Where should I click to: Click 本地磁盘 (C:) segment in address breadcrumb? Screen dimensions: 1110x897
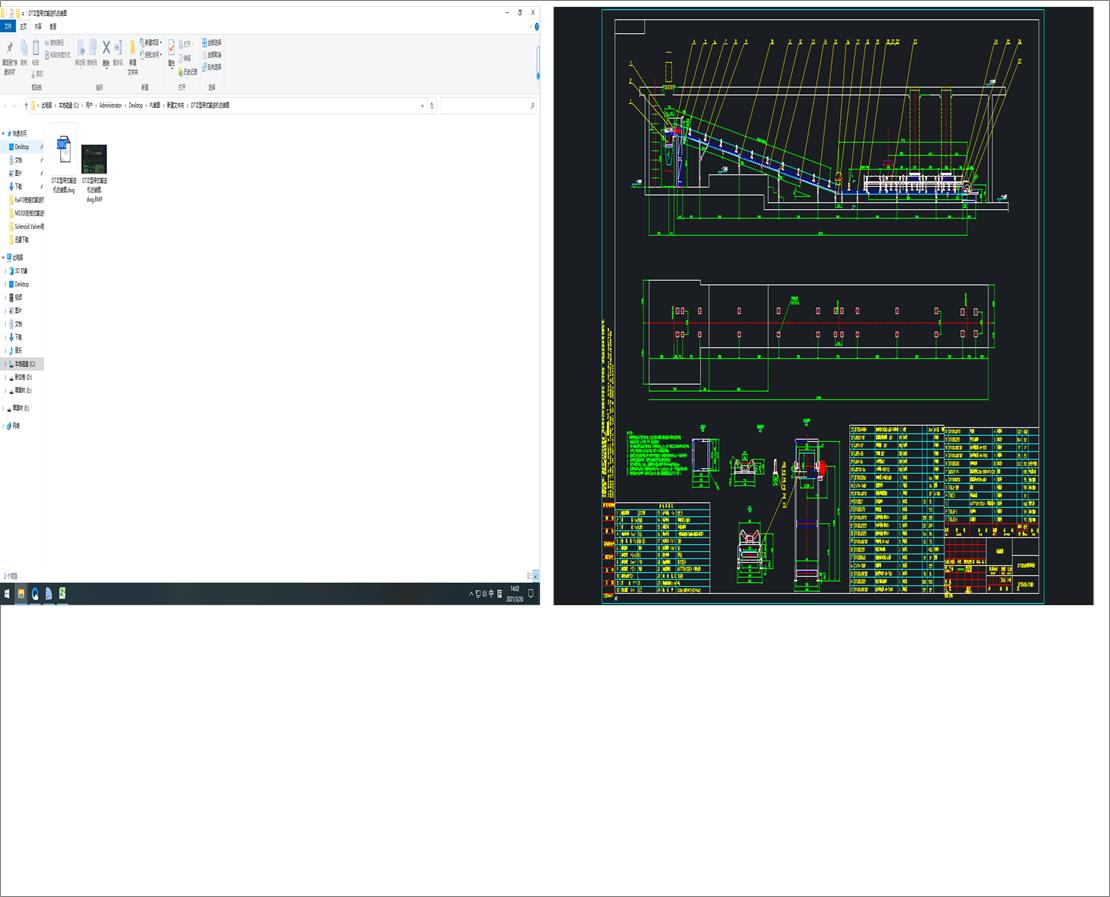coord(69,105)
